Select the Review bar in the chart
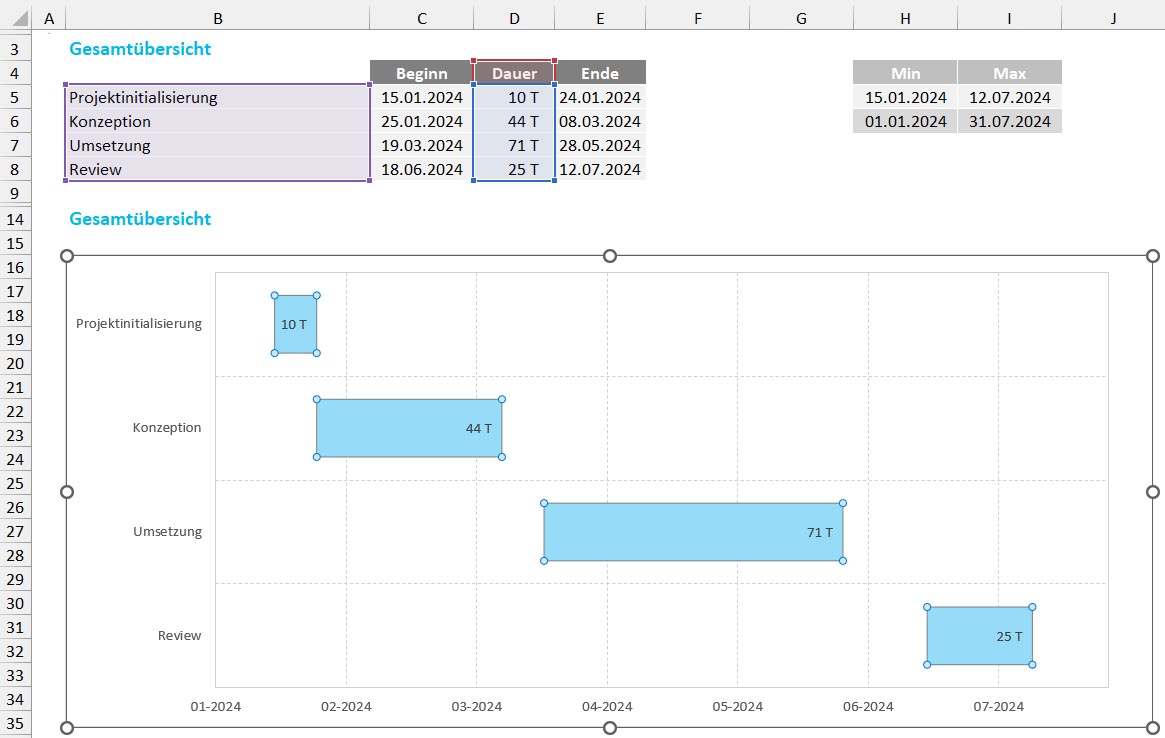Image resolution: width=1165 pixels, height=738 pixels. coord(979,636)
